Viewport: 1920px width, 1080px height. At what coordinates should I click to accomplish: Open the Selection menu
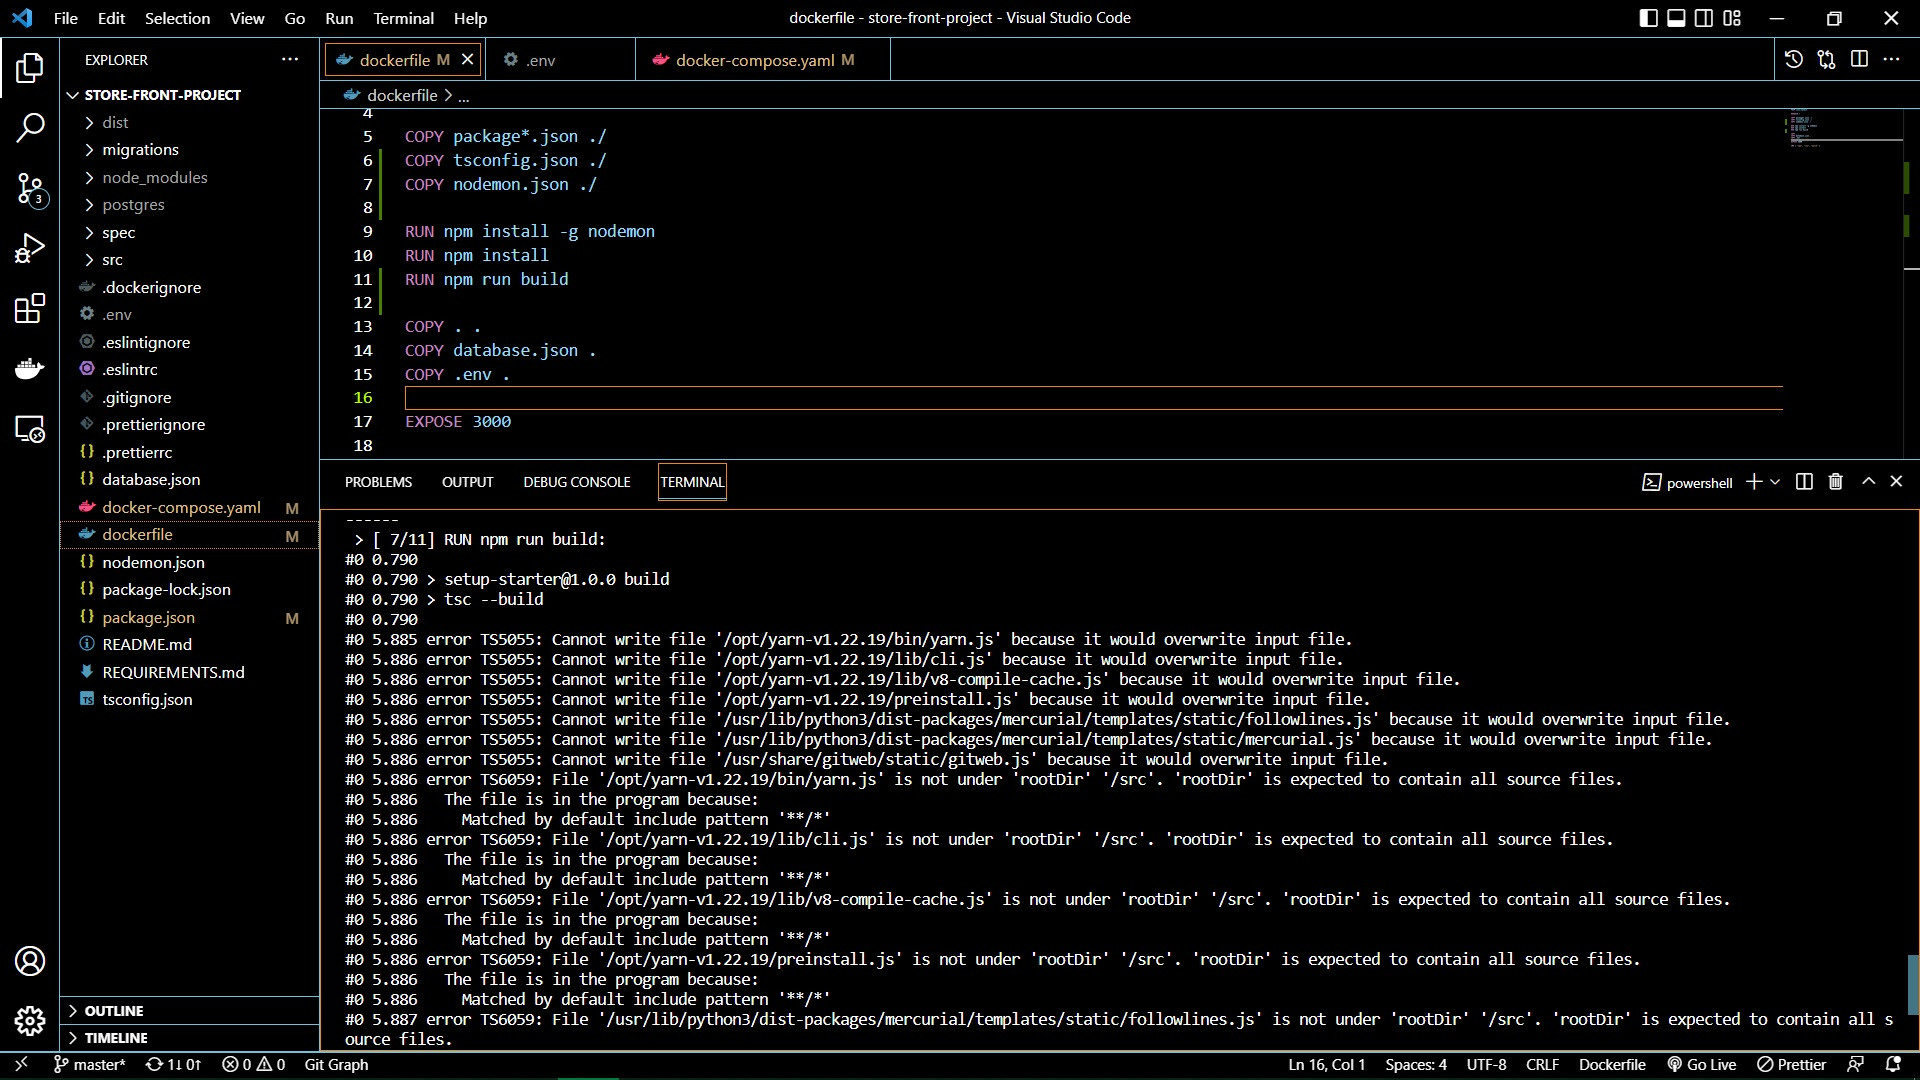click(177, 18)
